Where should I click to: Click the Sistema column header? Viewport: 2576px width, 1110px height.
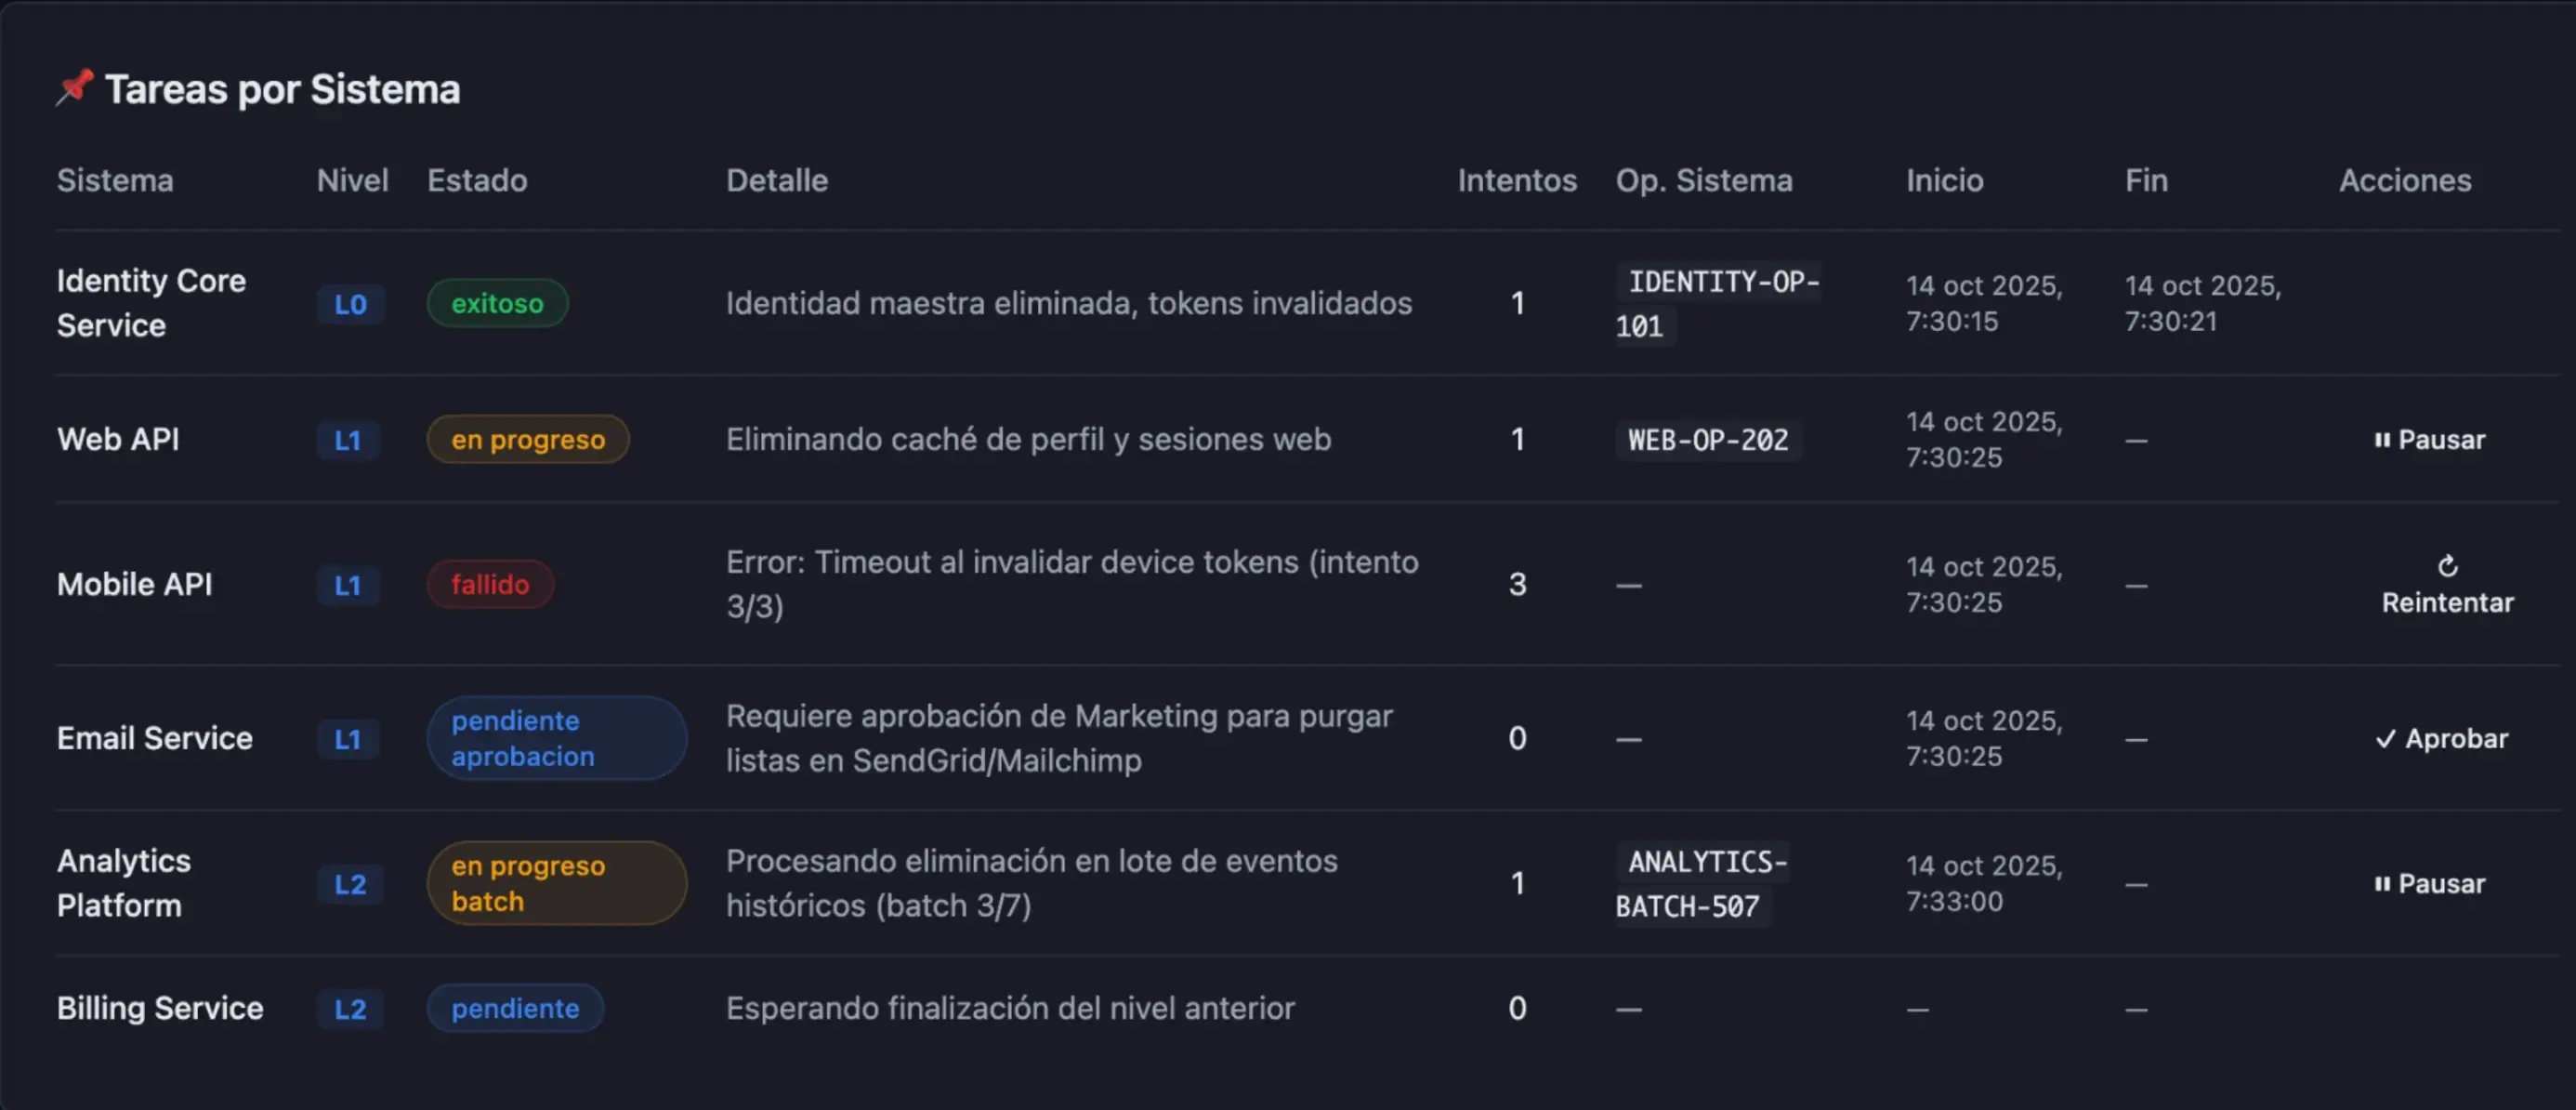point(115,180)
